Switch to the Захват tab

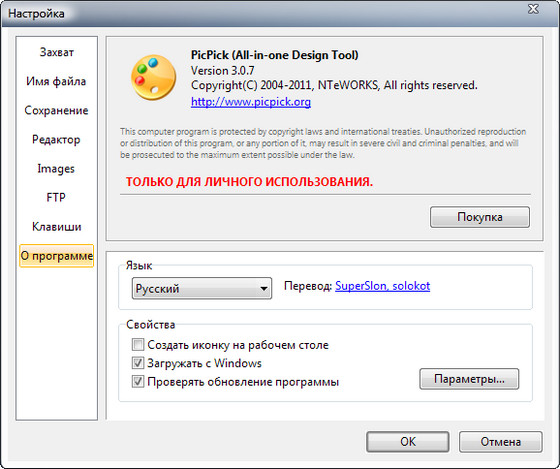click(x=56, y=52)
